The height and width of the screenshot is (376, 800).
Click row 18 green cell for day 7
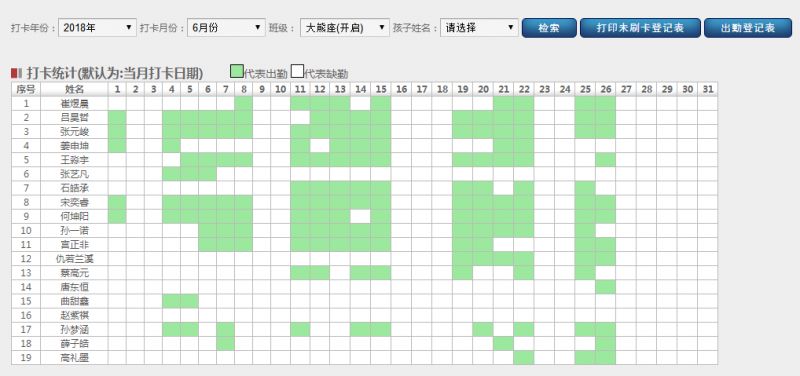click(x=226, y=343)
